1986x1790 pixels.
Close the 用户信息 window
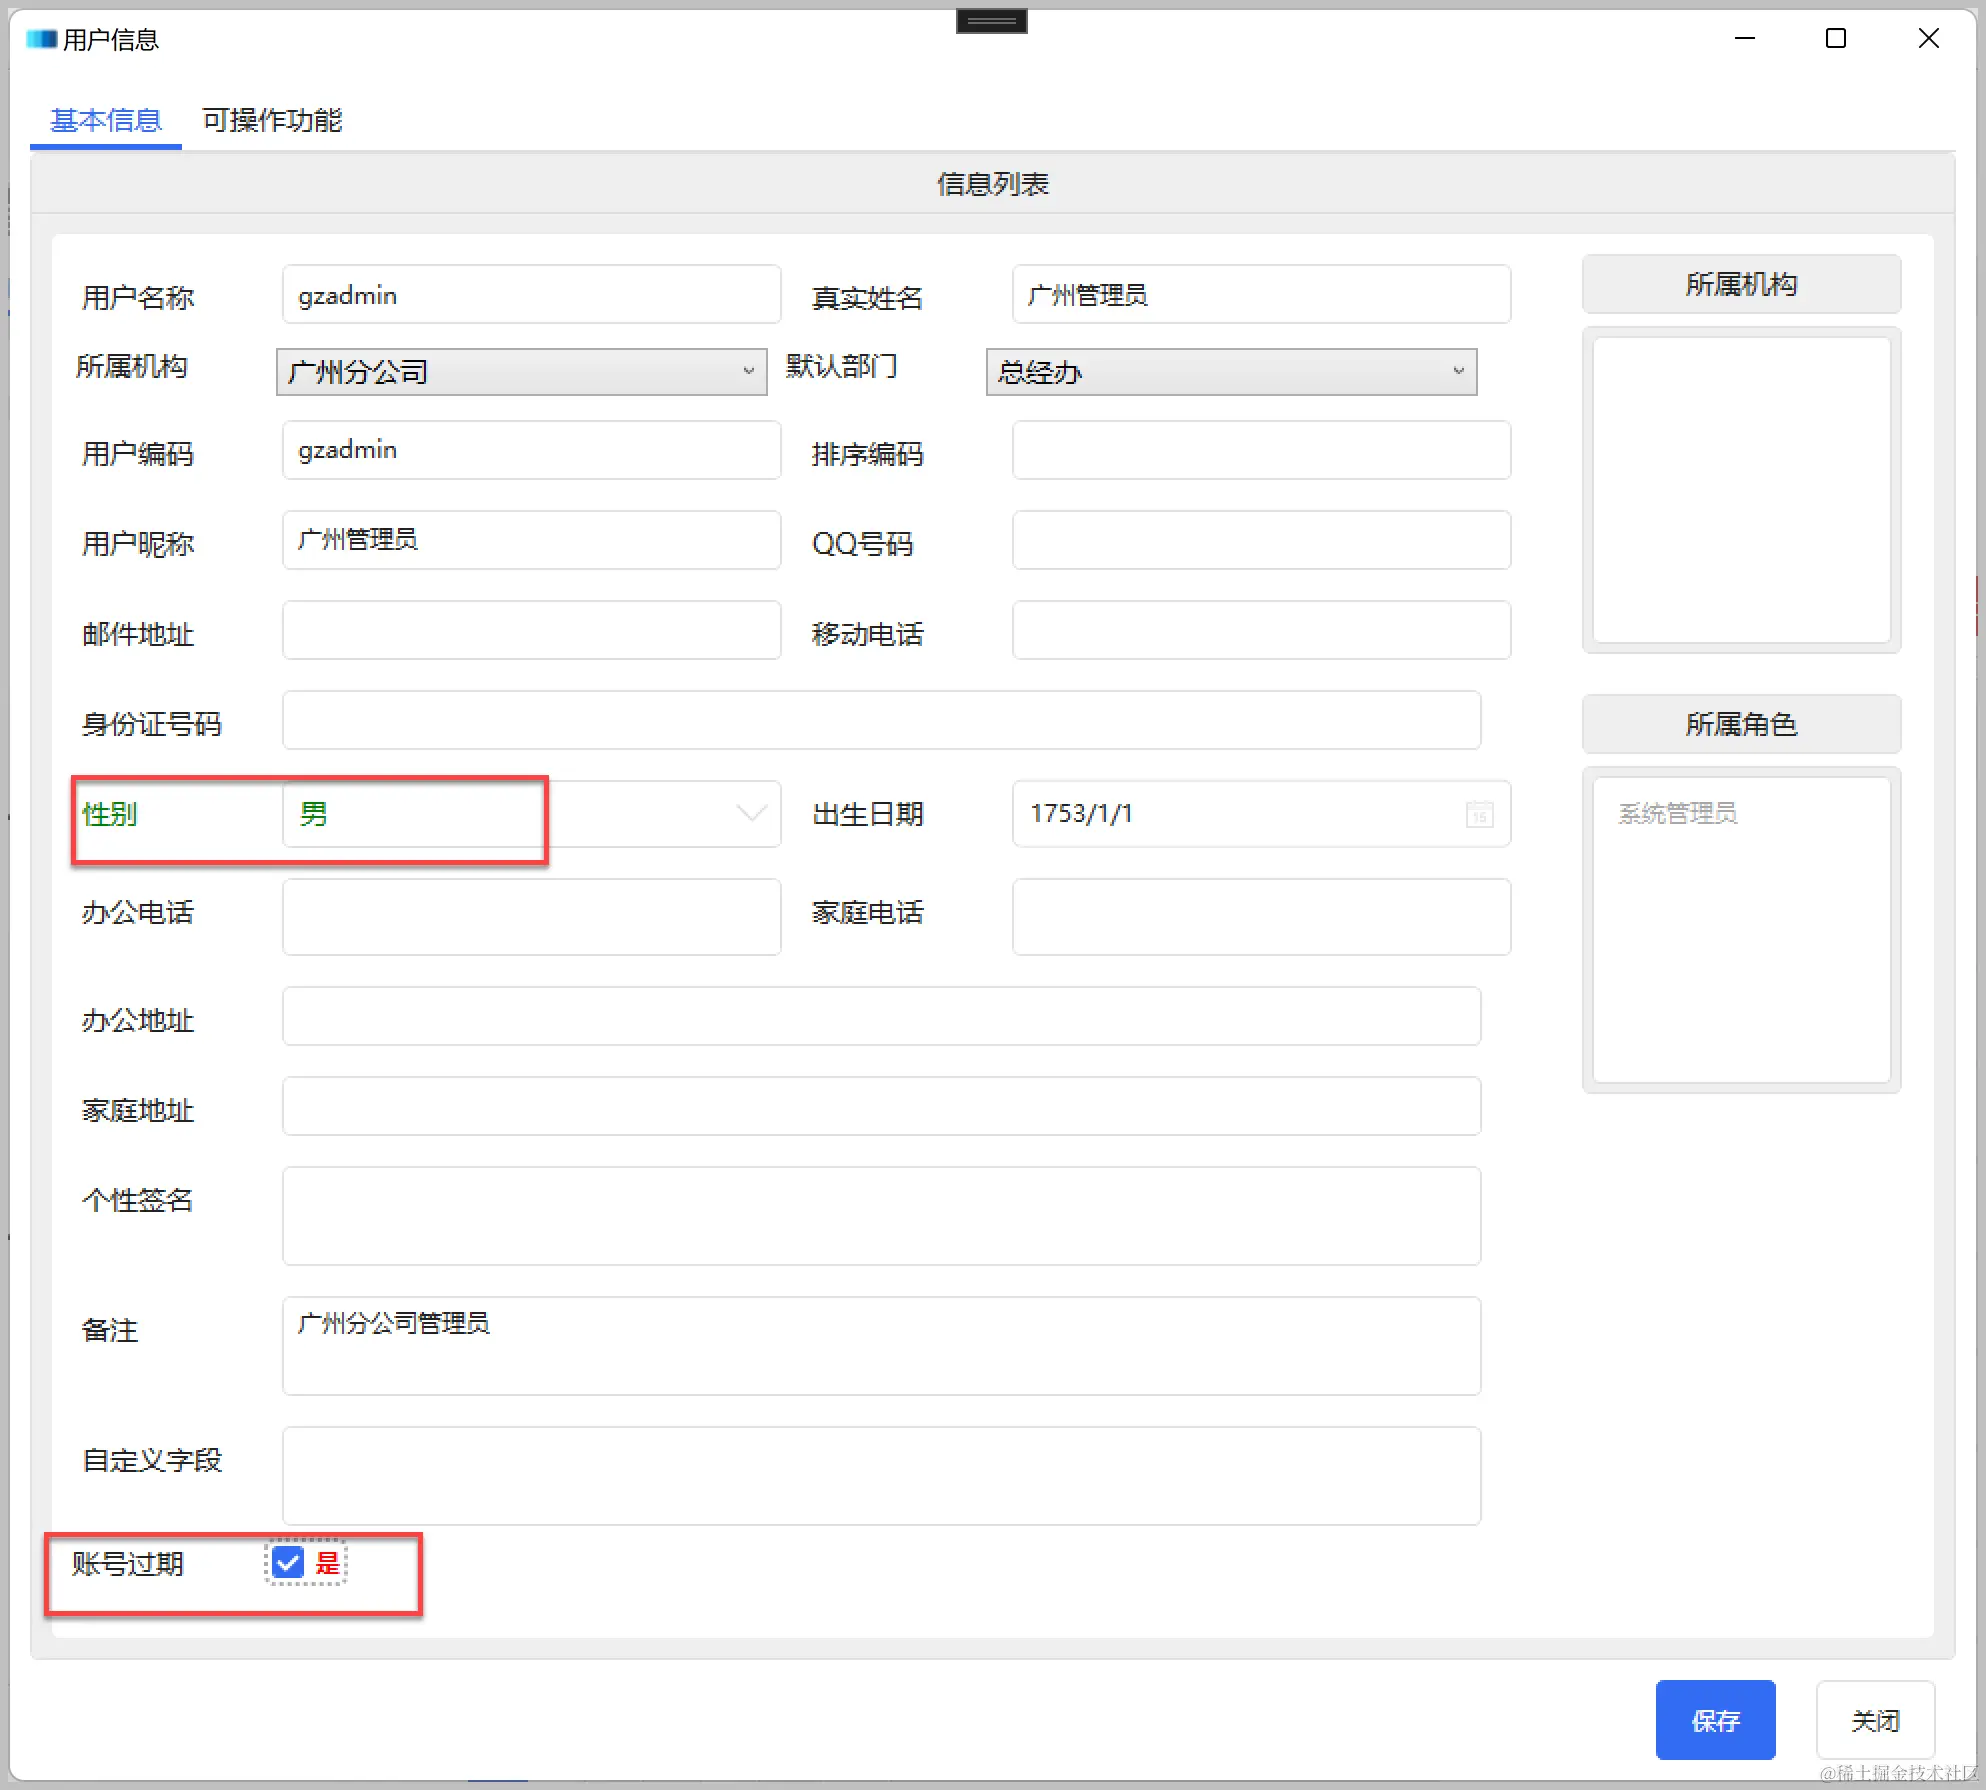pos(1928,39)
